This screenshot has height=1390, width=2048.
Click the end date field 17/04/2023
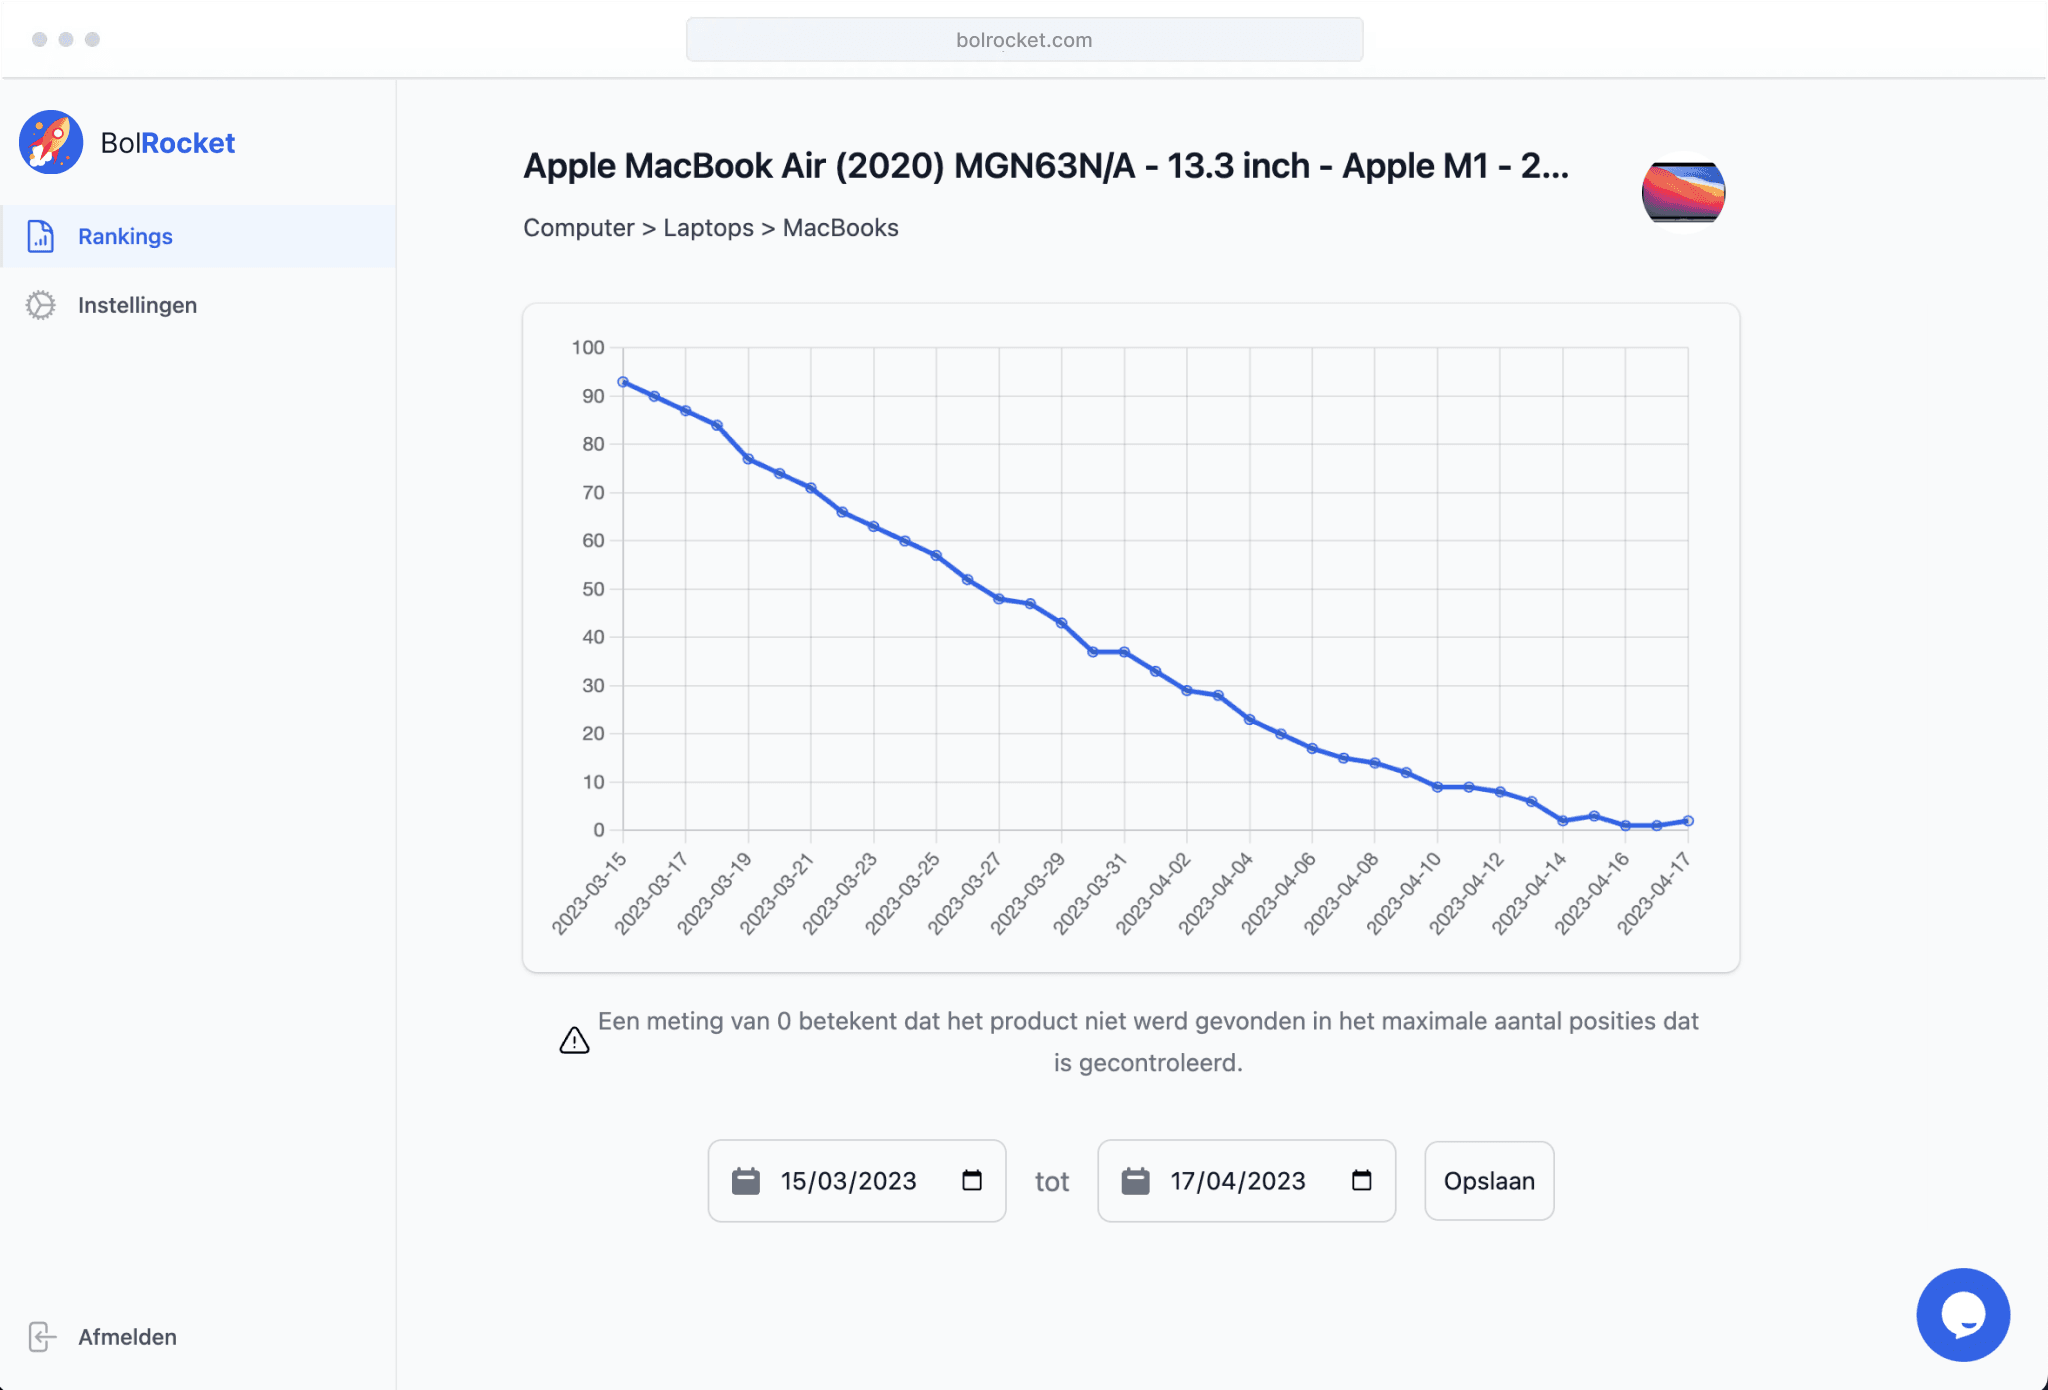tap(1238, 1181)
